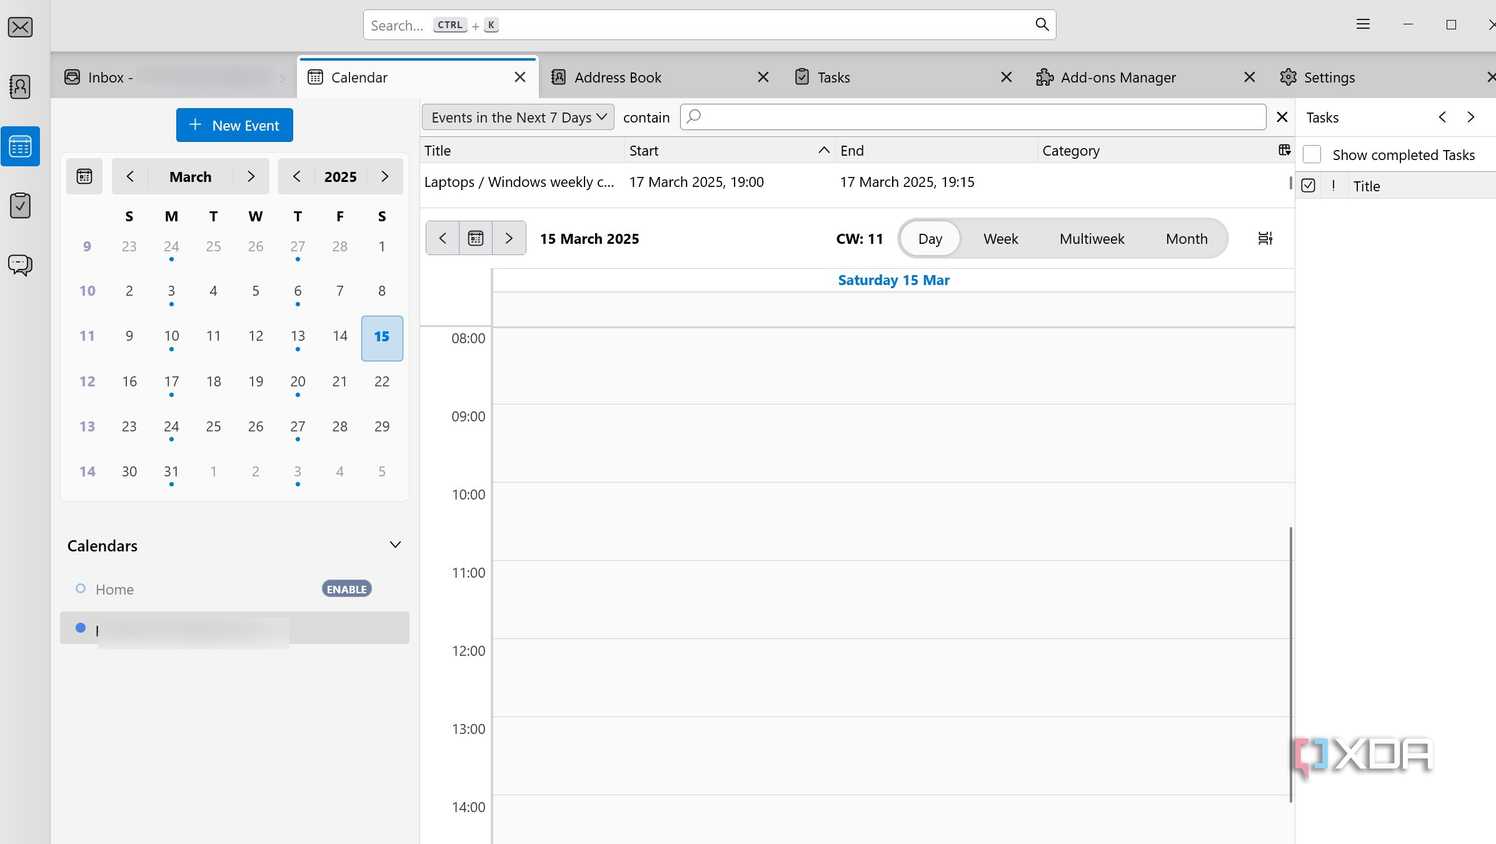Show previous Tasks pane mode
Viewport: 1496px width, 844px height.
click(x=1442, y=117)
